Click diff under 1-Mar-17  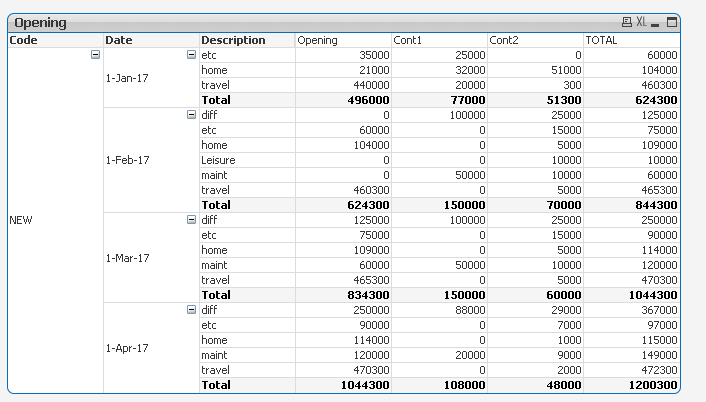point(247,220)
